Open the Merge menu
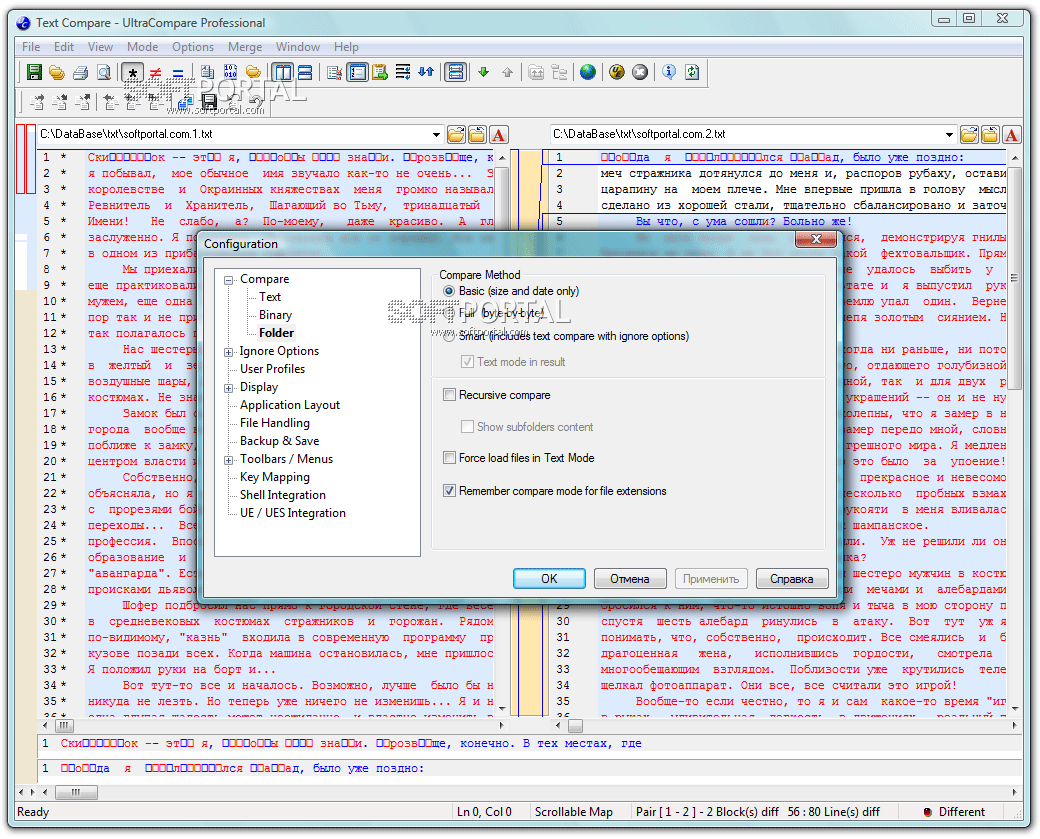Viewport: 1040px width, 839px height. [245, 47]
